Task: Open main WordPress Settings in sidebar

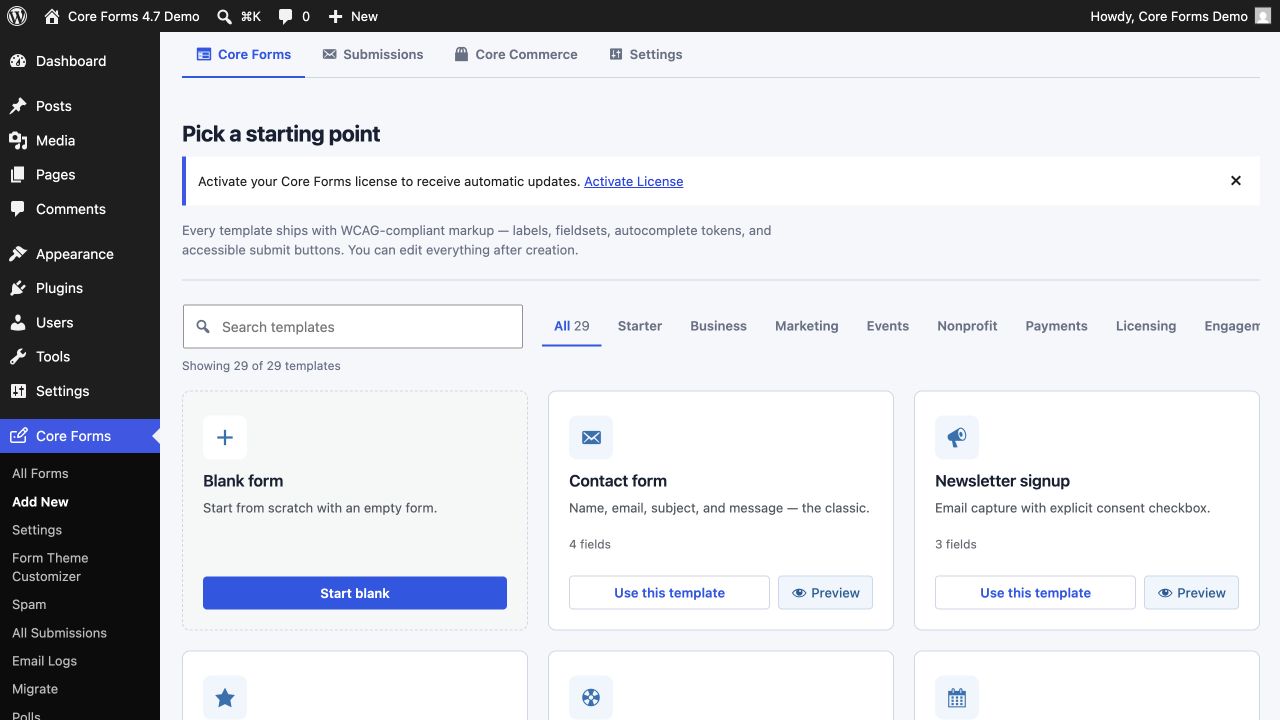Action: pyautogui.click(x=80, y=391)
